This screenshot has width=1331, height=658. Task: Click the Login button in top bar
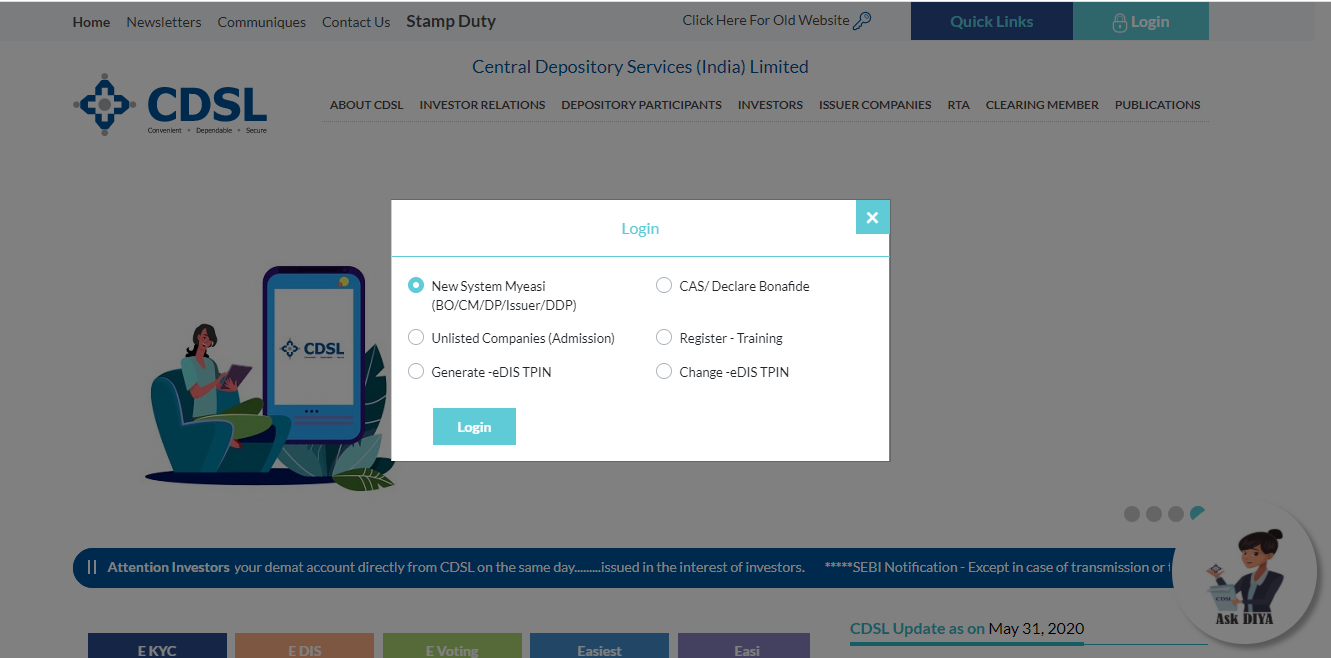(x=1141, y=21)
